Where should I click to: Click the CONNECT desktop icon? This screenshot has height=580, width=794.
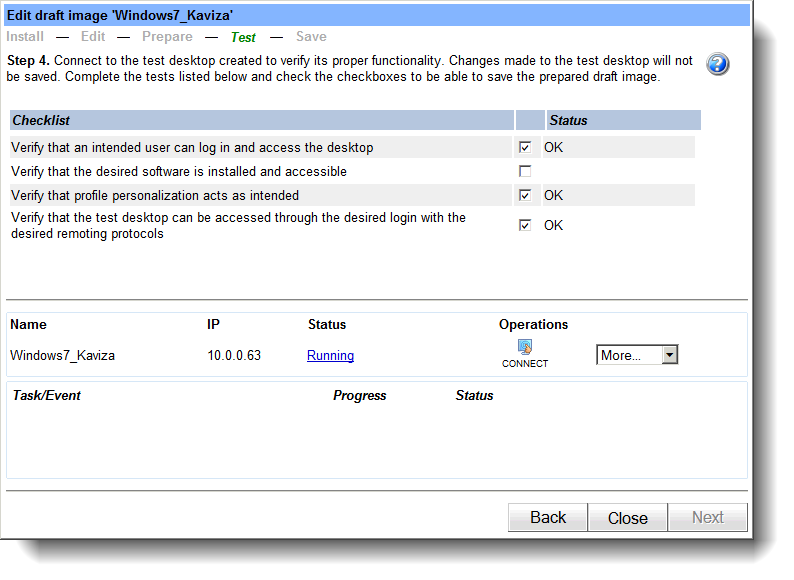click(525, 353)
